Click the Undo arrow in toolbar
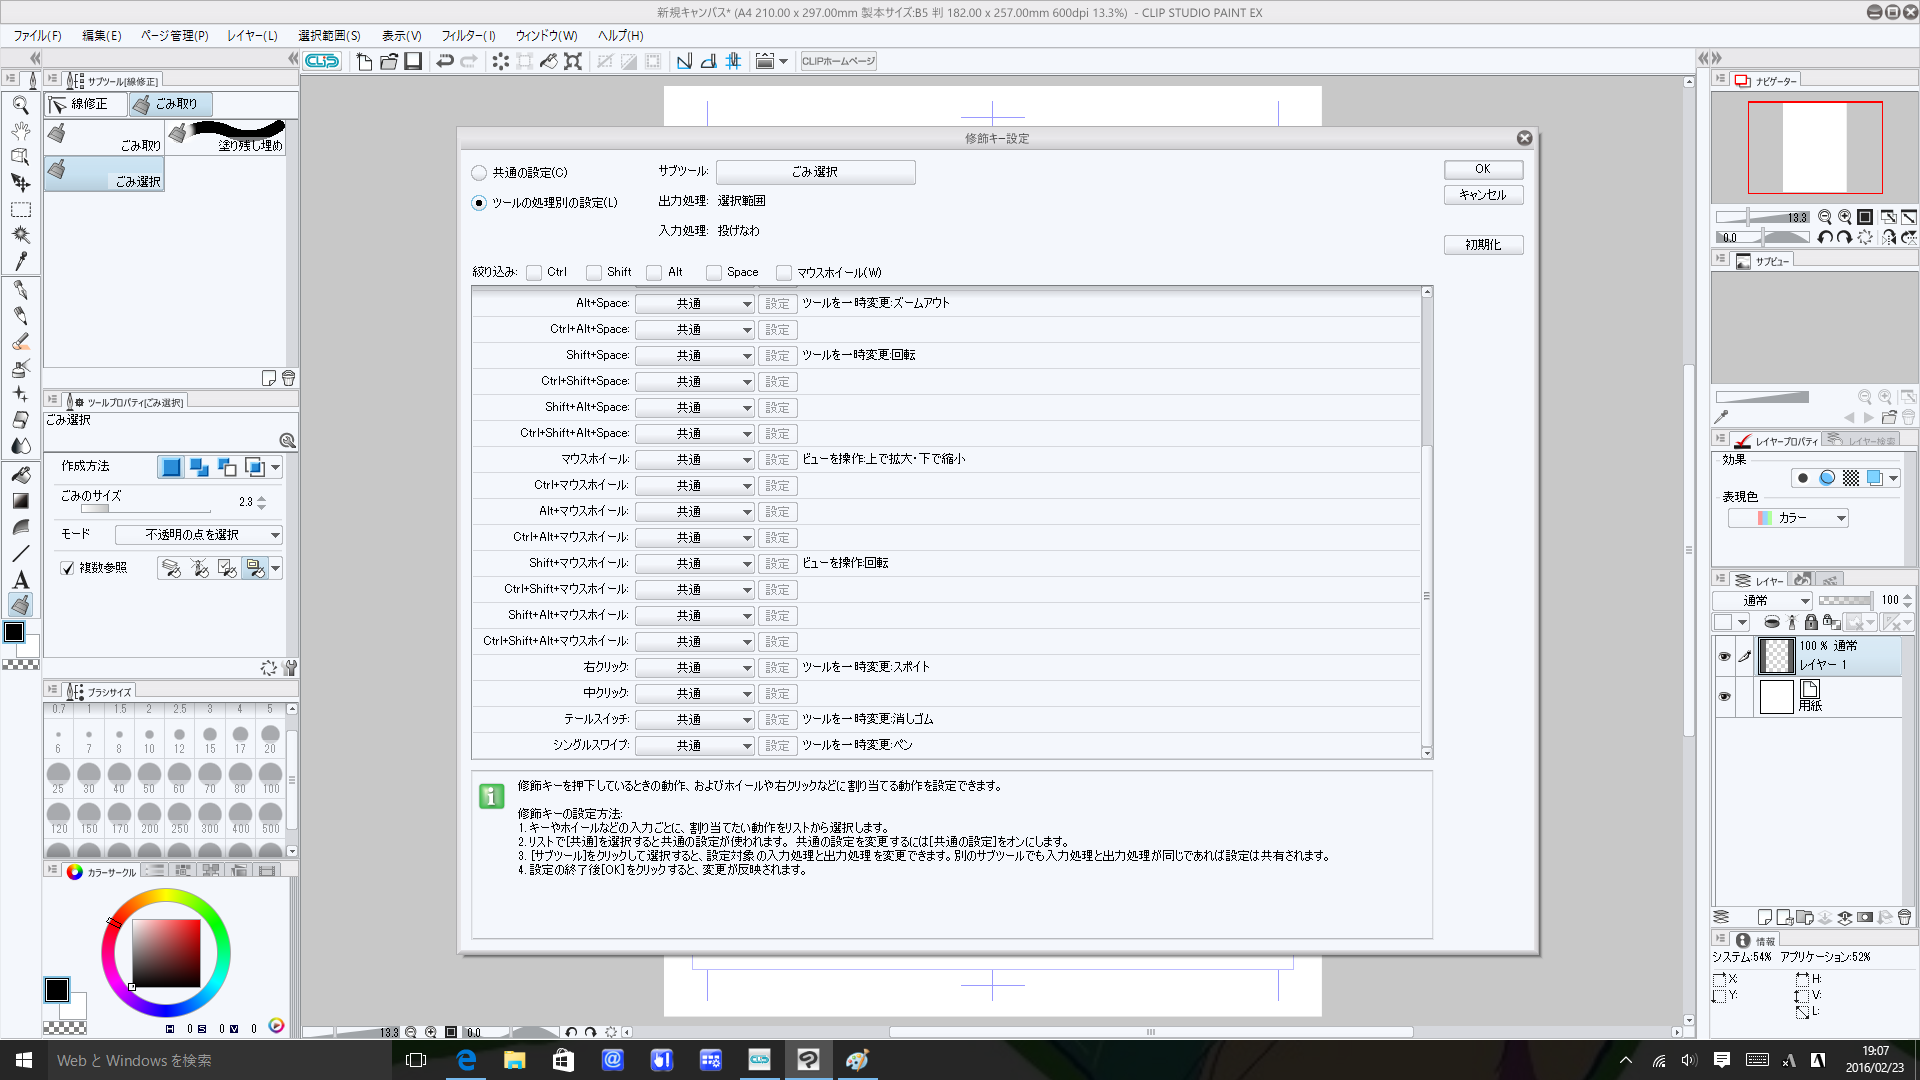 [x=445, y=61]
